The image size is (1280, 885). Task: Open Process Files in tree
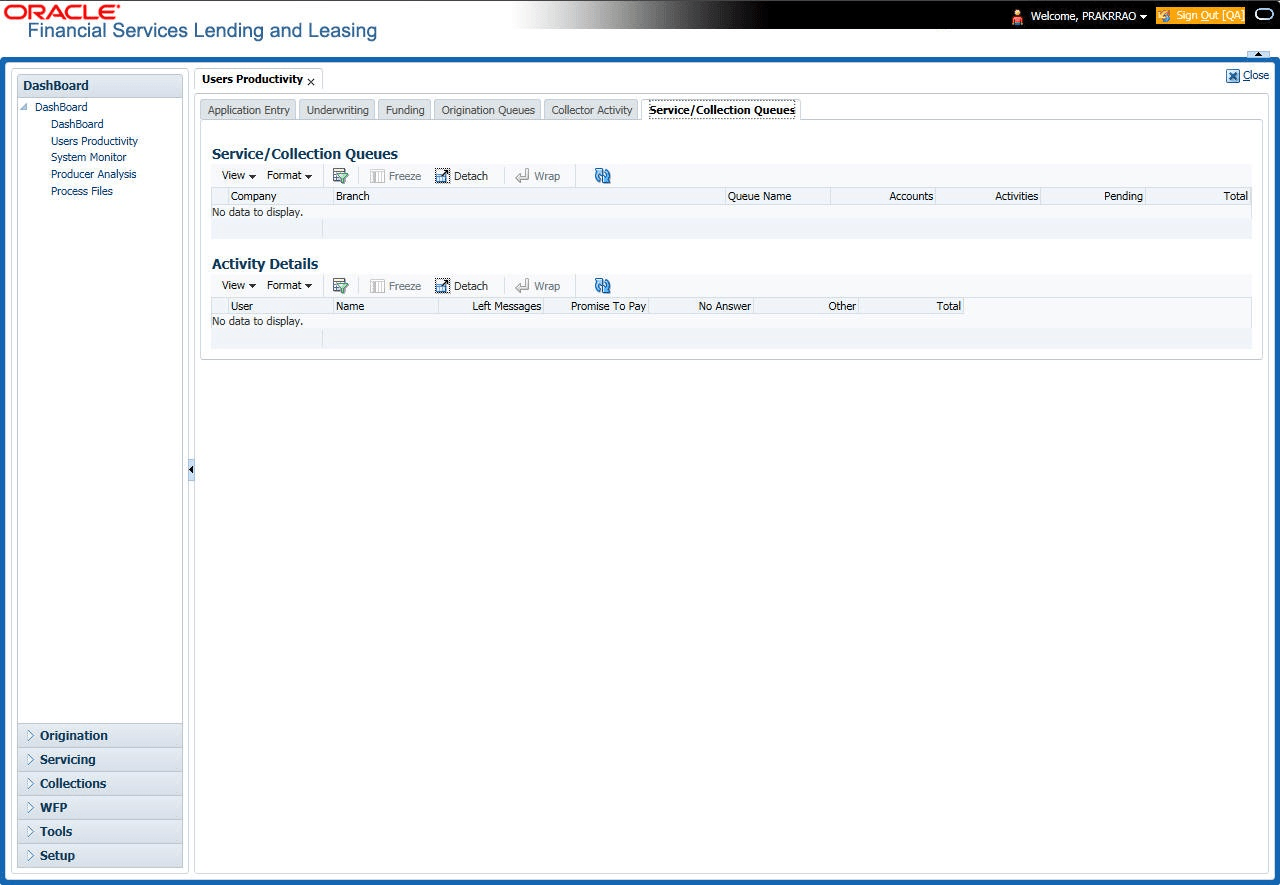pyautogui.click(x=82, y=191)
